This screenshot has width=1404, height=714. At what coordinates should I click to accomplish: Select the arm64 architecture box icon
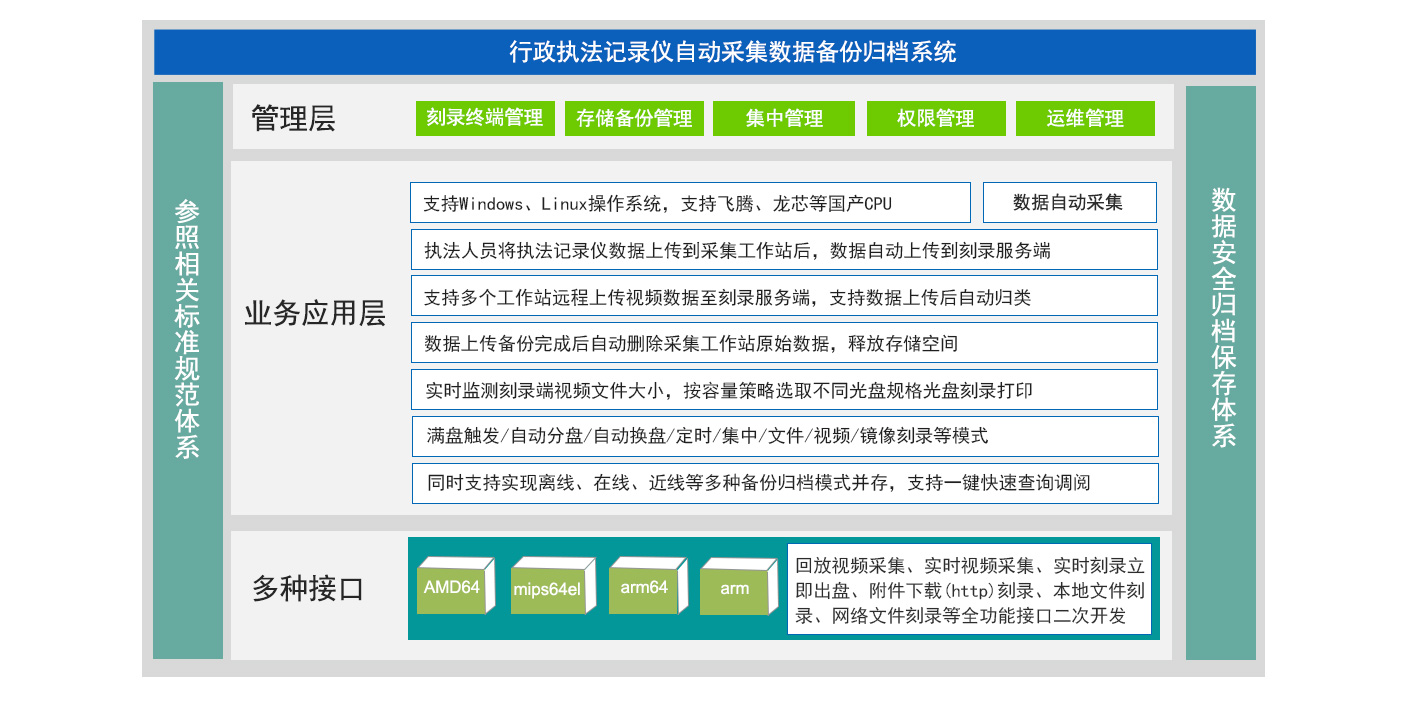[x=644, y=589]
